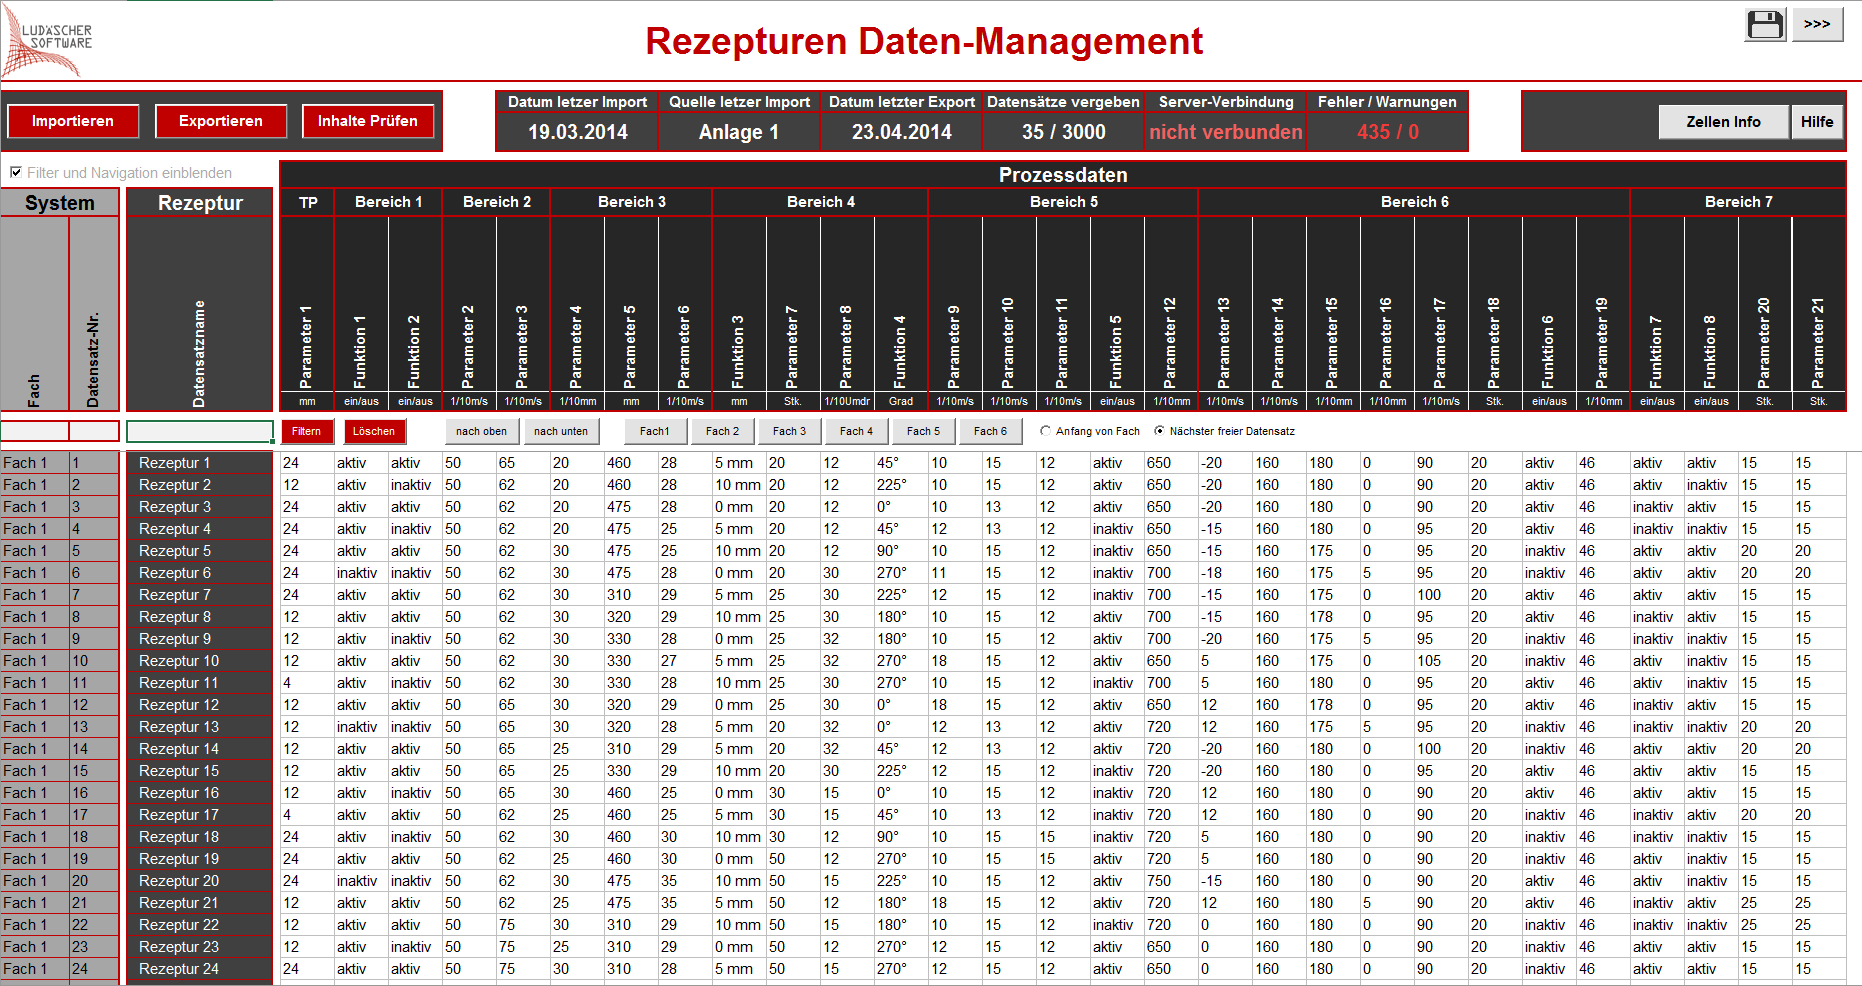The image size is (1862, 986).
Task: Select the Anfang von Fach radio option
Action: coord(1046,432)
